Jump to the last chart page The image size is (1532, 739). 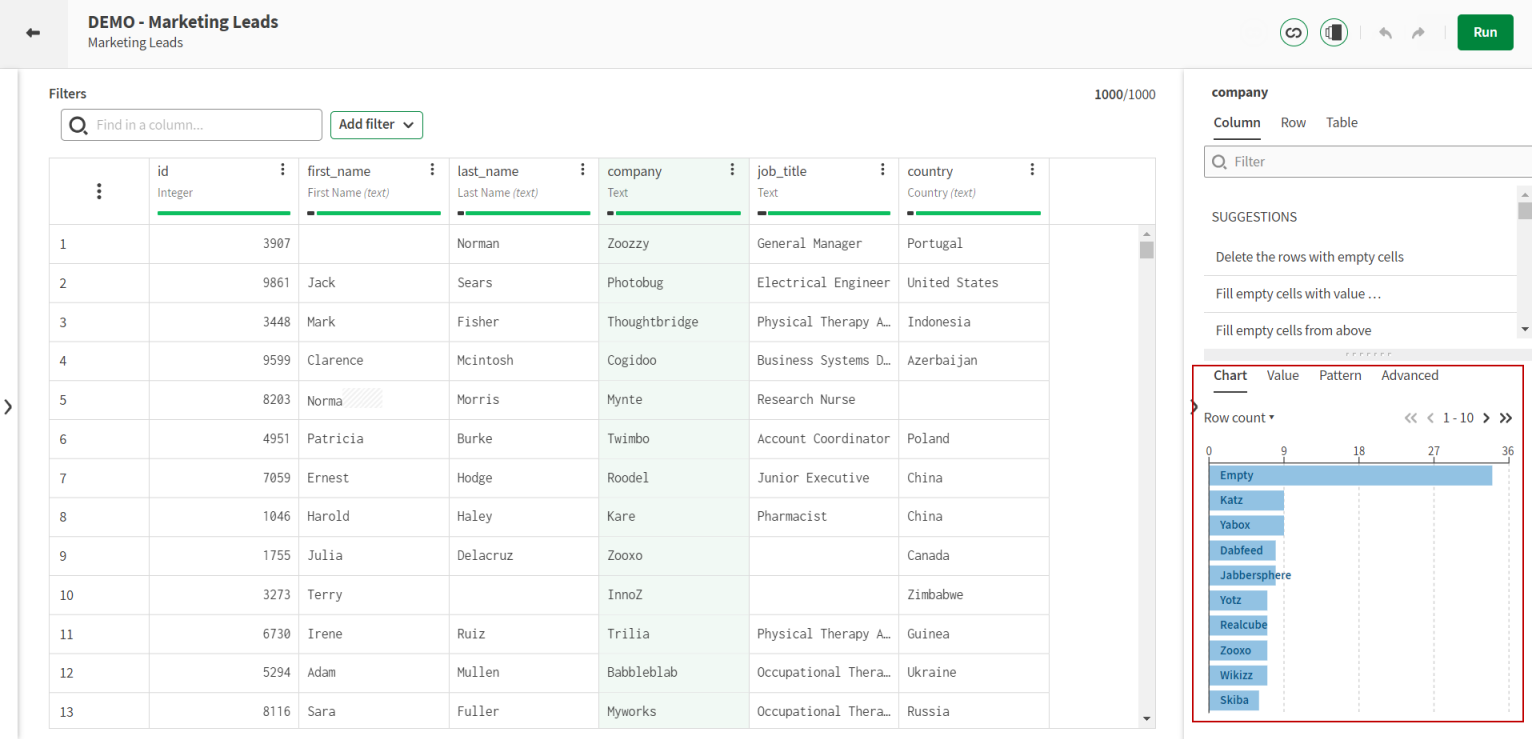[x=1506, y=418]
